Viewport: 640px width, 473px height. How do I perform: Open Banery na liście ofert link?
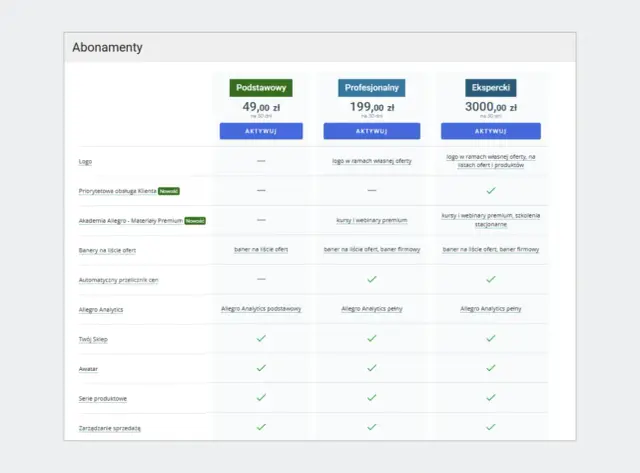[x=107, y=250]
